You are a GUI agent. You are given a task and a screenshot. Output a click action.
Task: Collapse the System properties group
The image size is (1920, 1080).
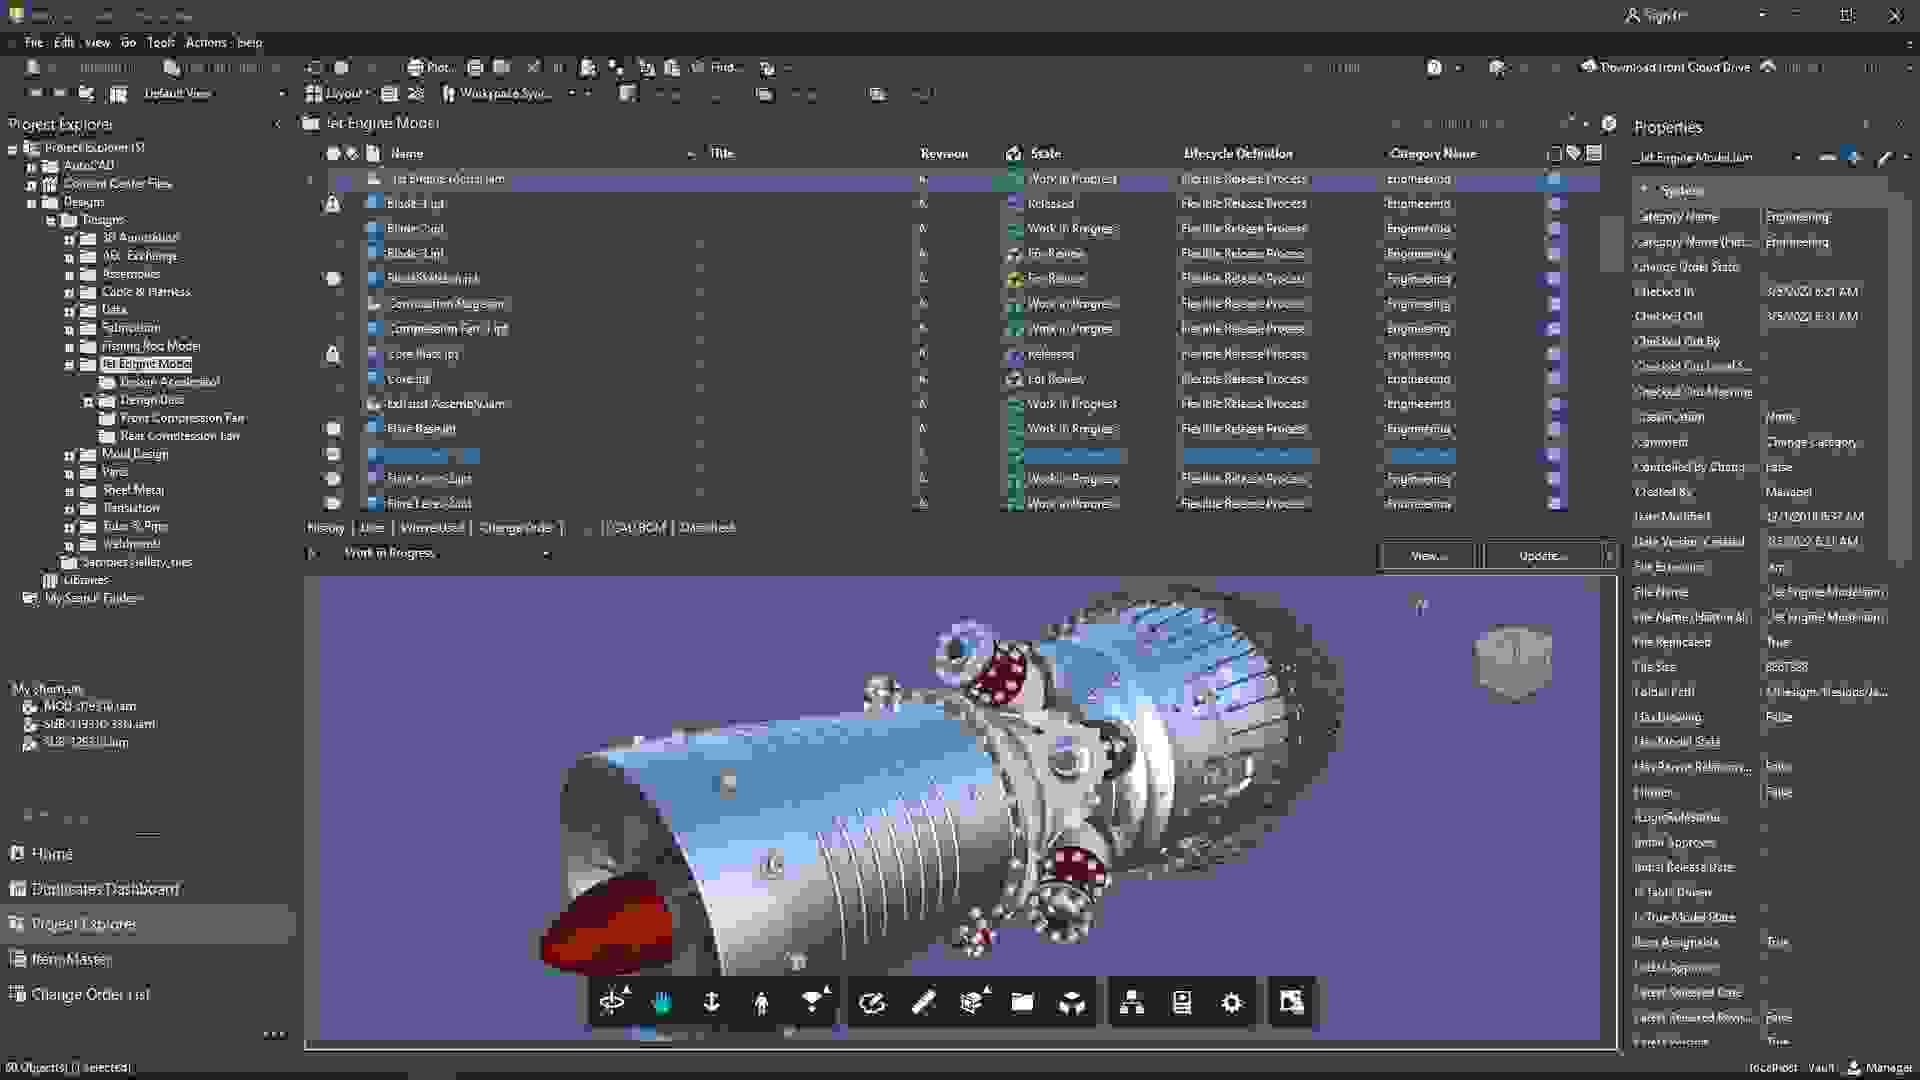click(1645, 190)
